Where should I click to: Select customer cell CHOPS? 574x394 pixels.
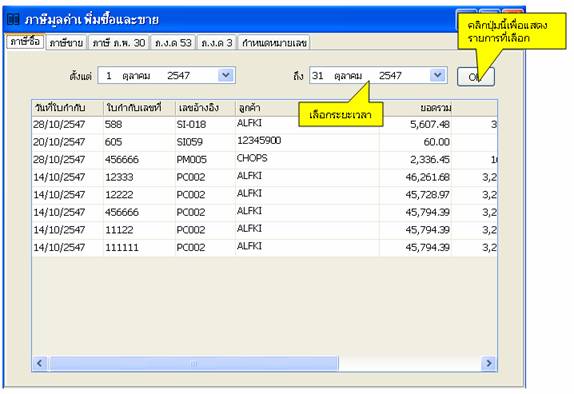click(x=307, y=159)
